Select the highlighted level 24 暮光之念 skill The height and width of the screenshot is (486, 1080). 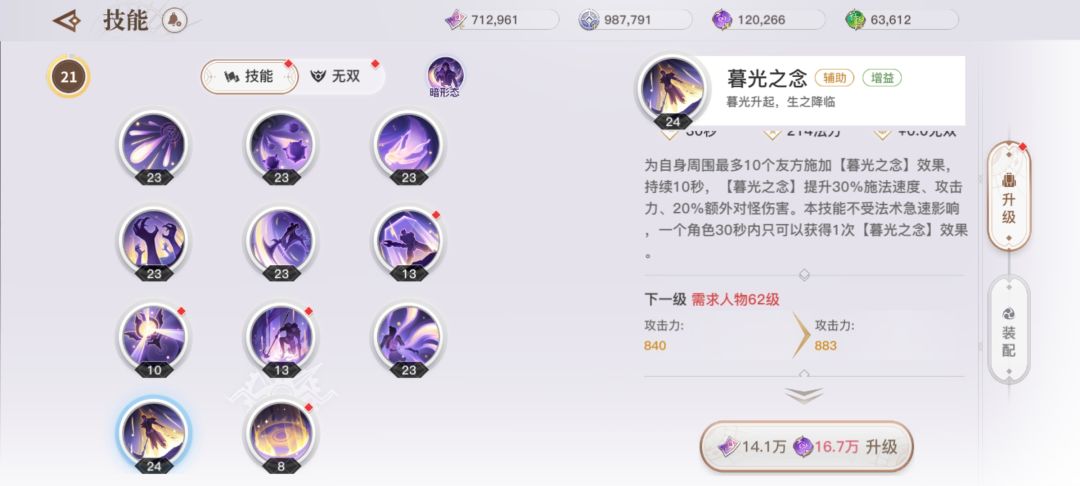[x=154, y=435]
